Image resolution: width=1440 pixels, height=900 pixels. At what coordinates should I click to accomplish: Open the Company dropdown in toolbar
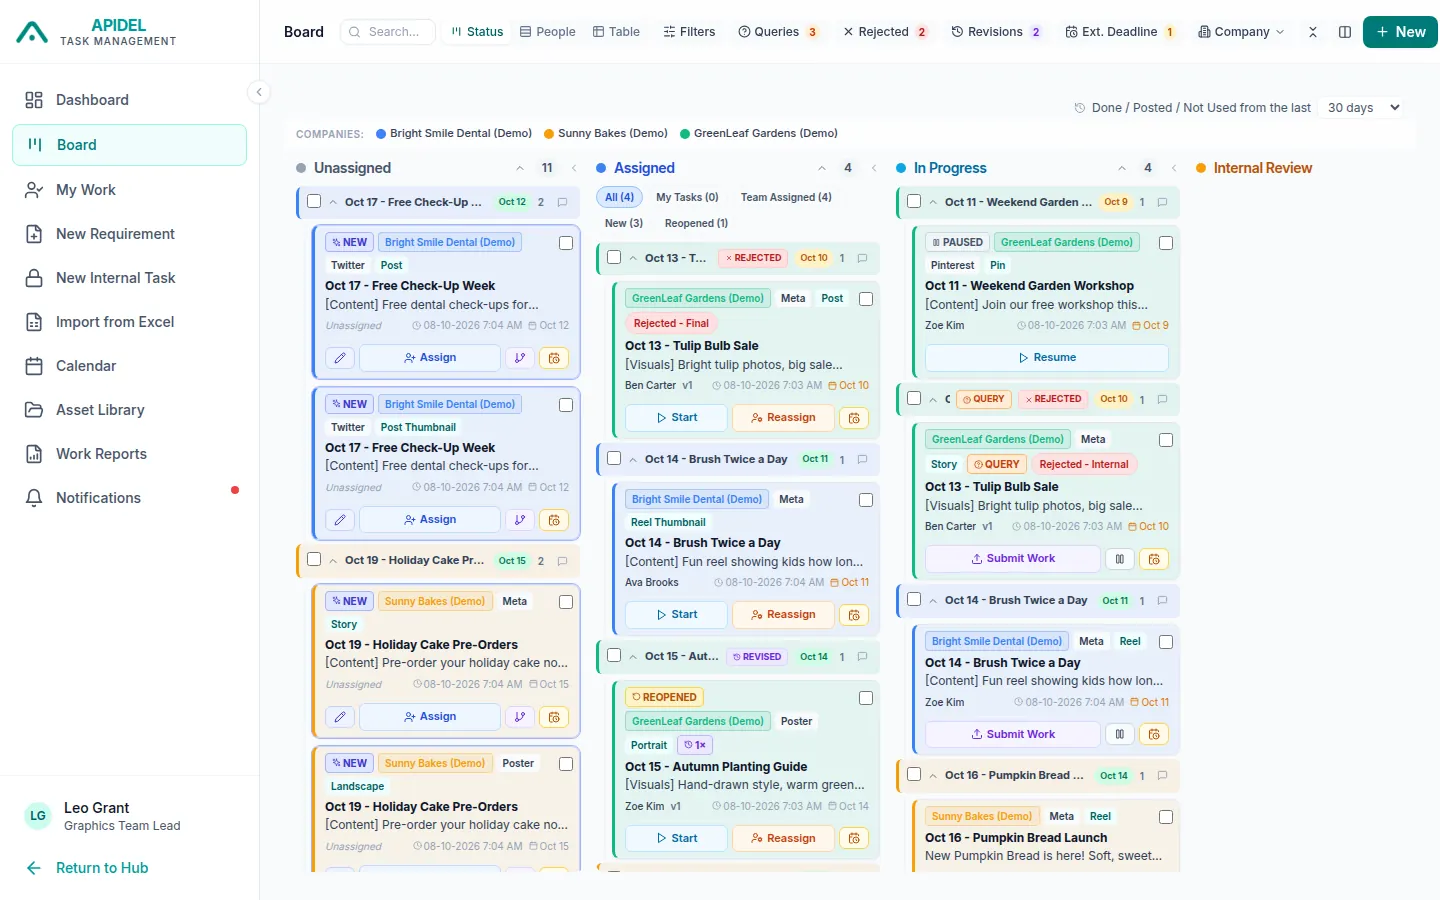pyautogui.click(x=1241, y=32)
